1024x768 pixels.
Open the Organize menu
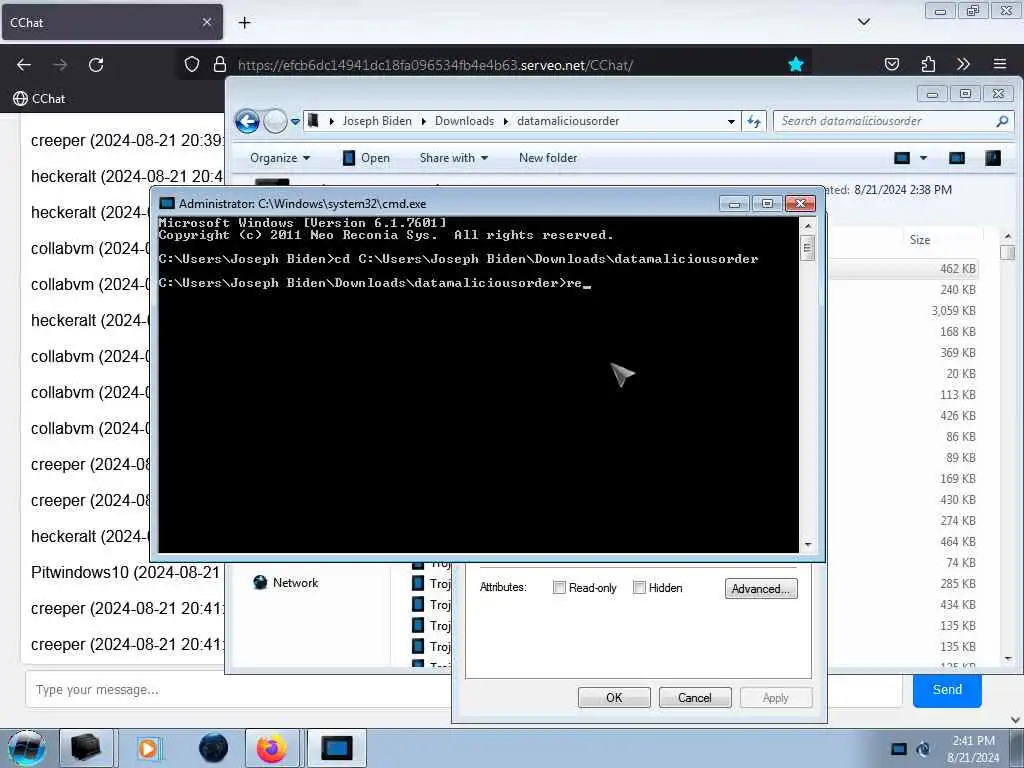click(280, 158)
